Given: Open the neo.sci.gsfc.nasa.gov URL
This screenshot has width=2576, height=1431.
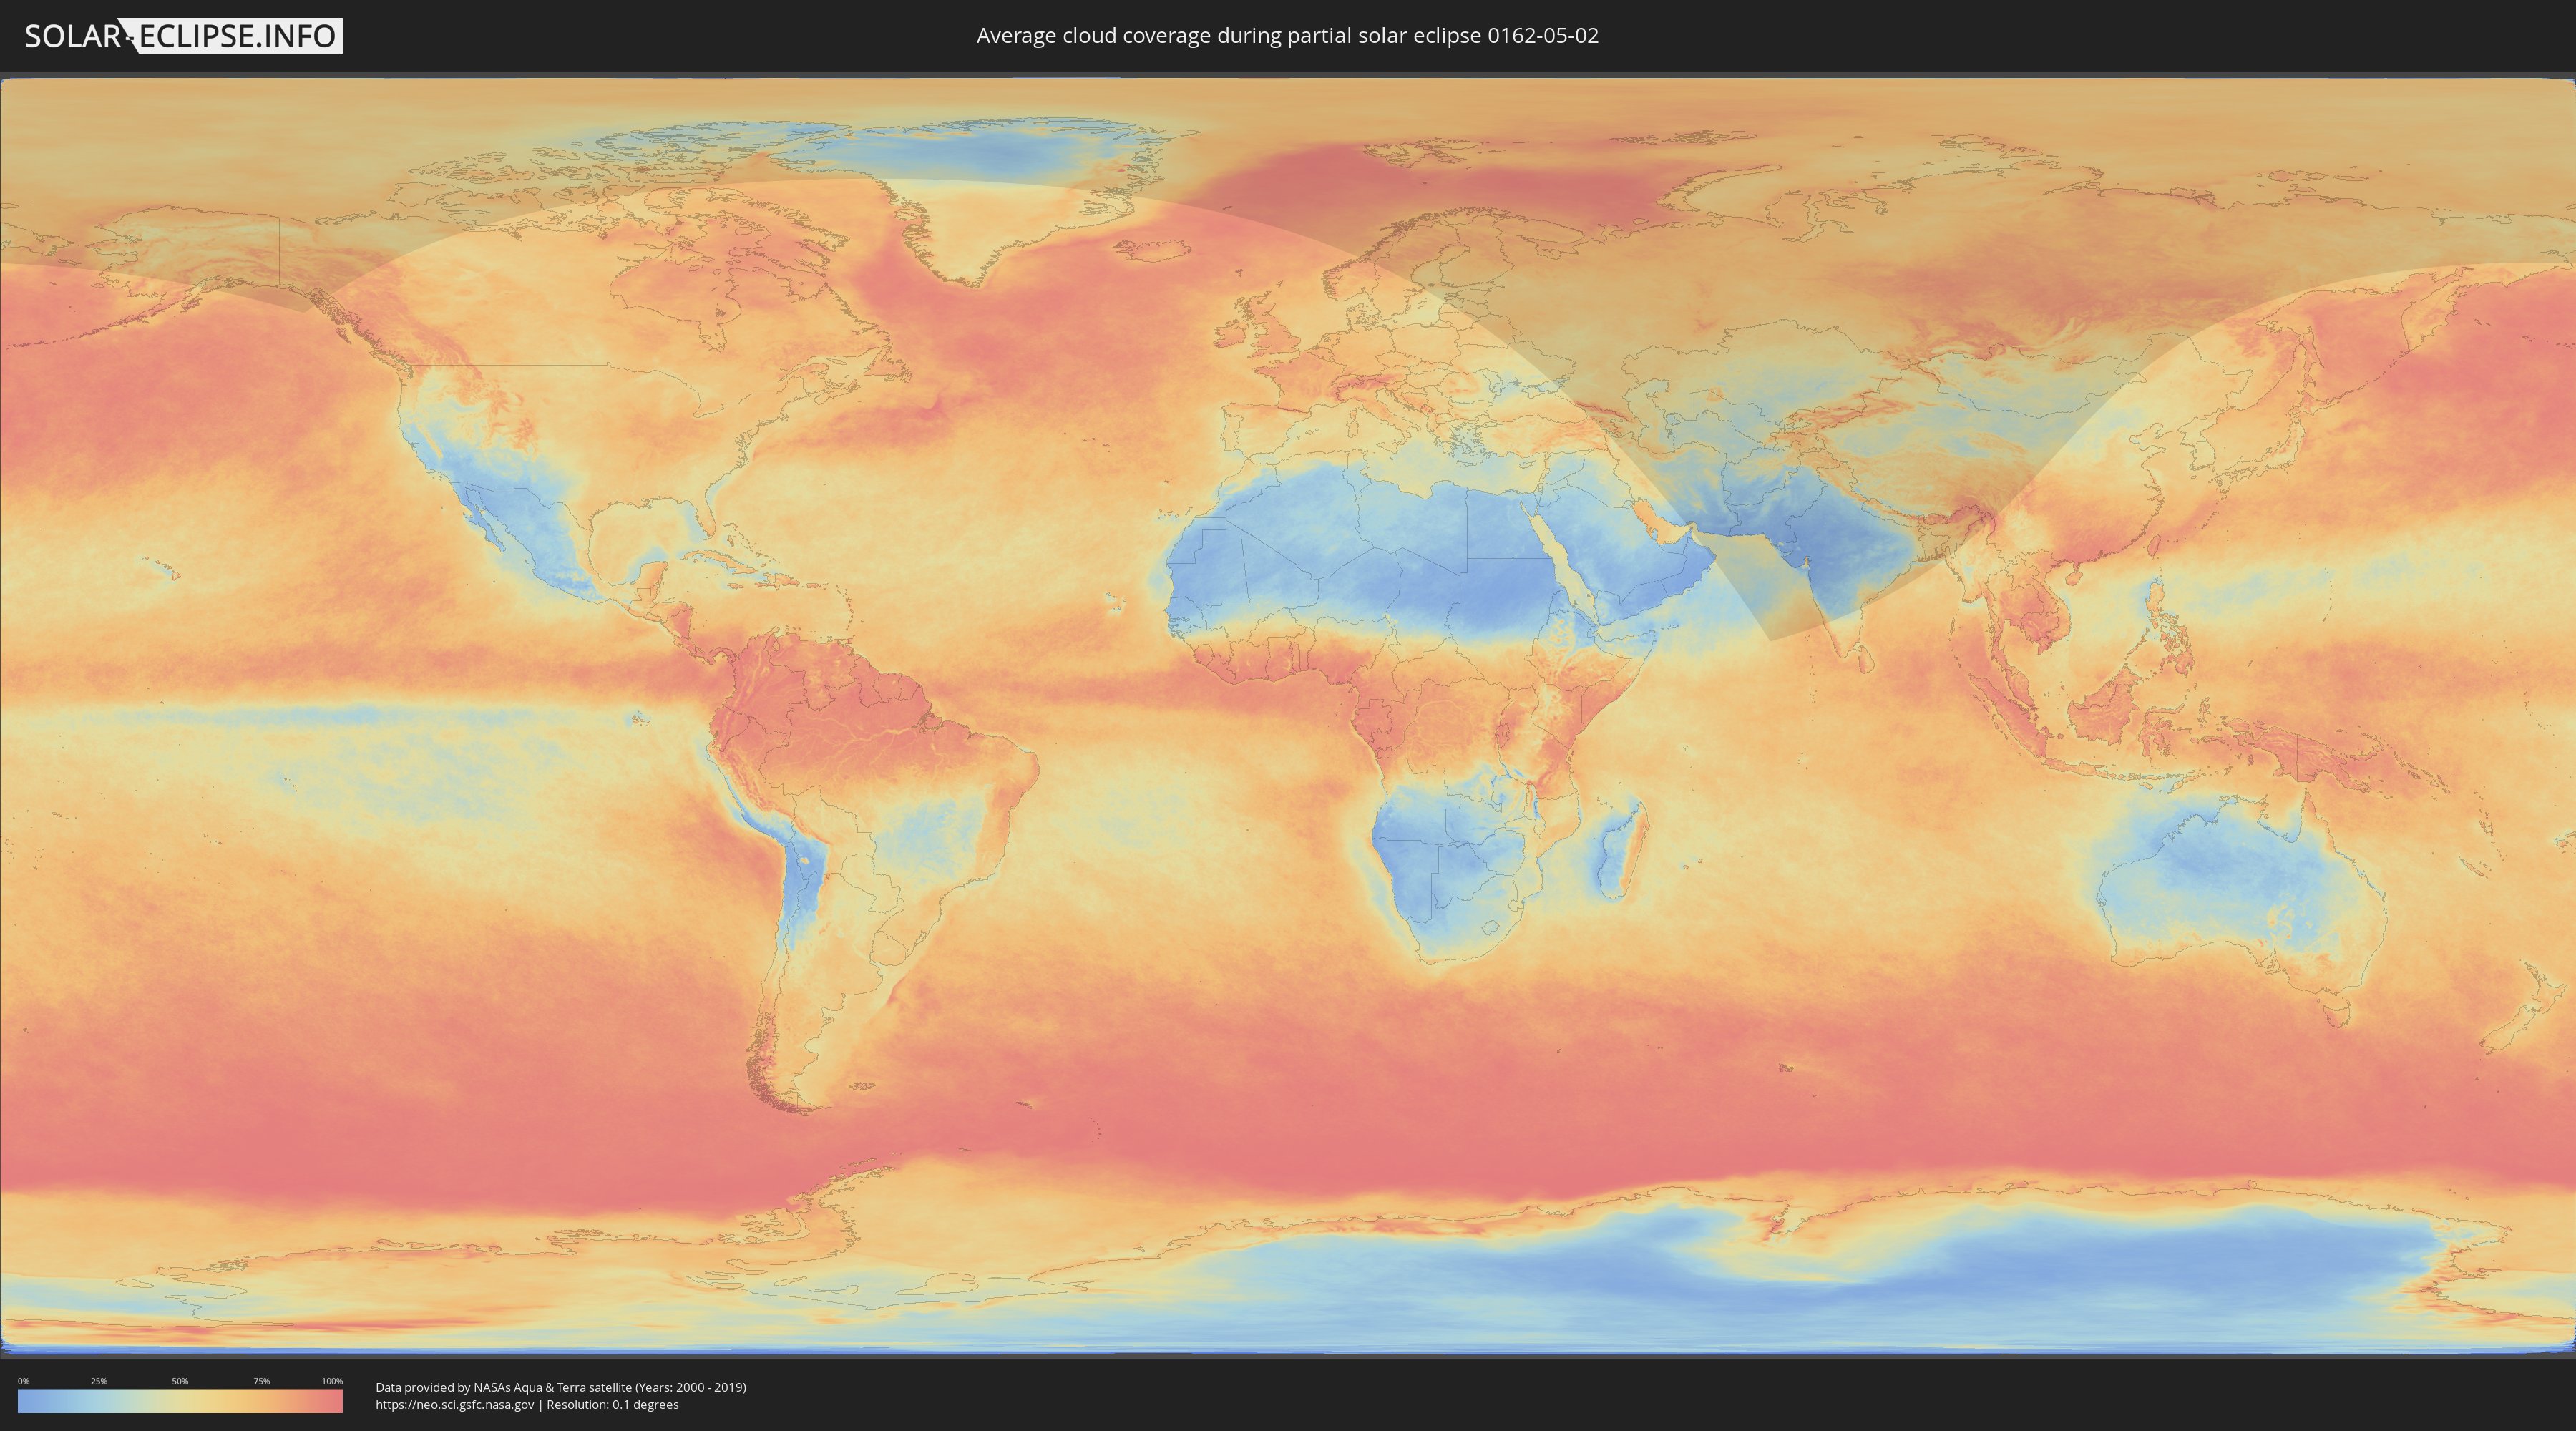Looking at the screenshot, I should [454, 1404].
